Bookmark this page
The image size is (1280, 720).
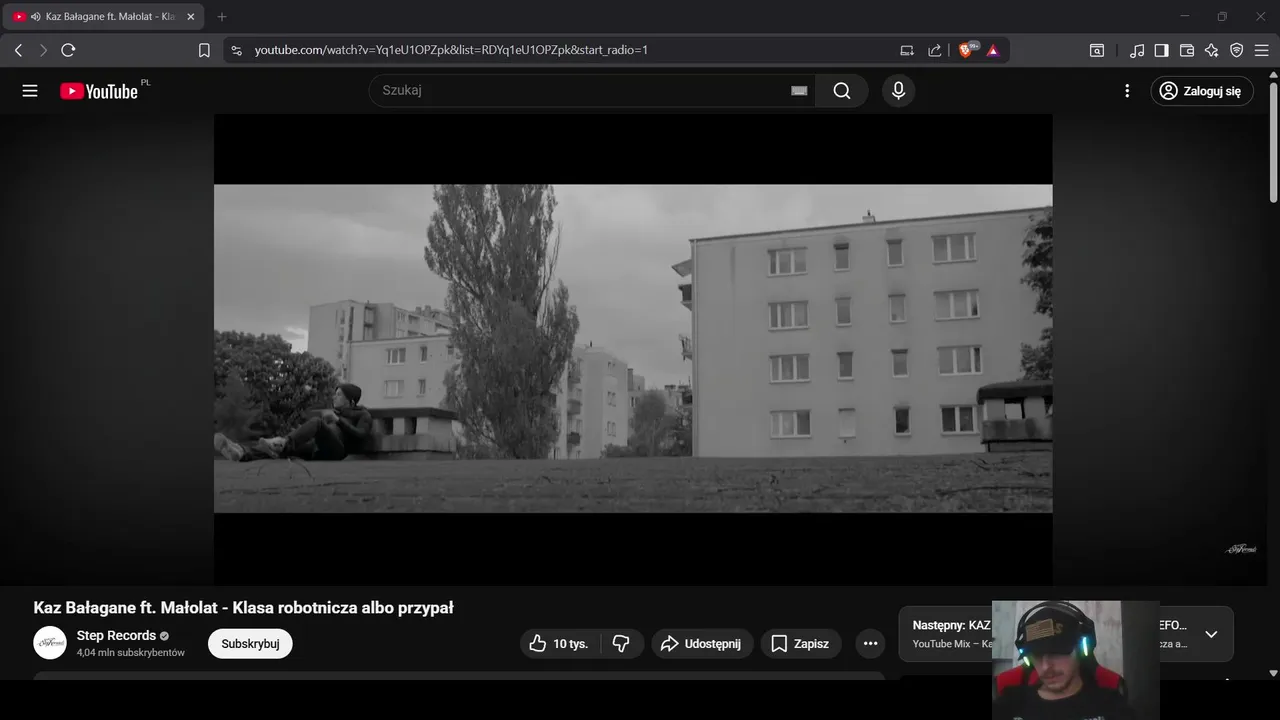(204, 50)
